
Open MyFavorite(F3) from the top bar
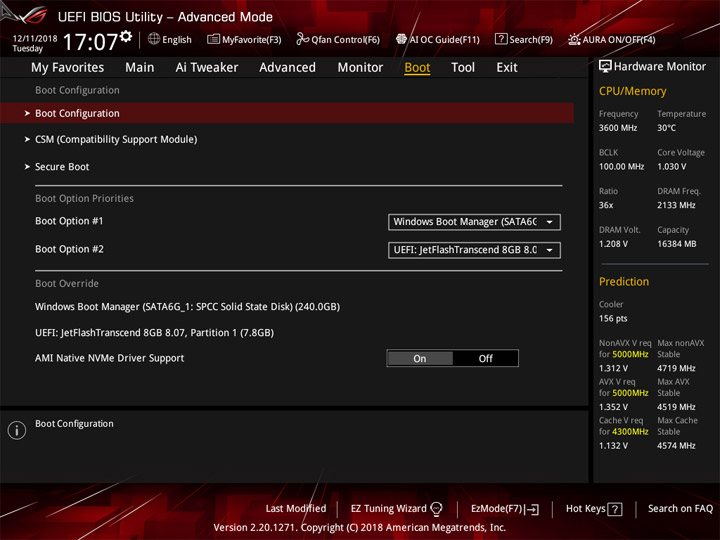coord(244,39)
